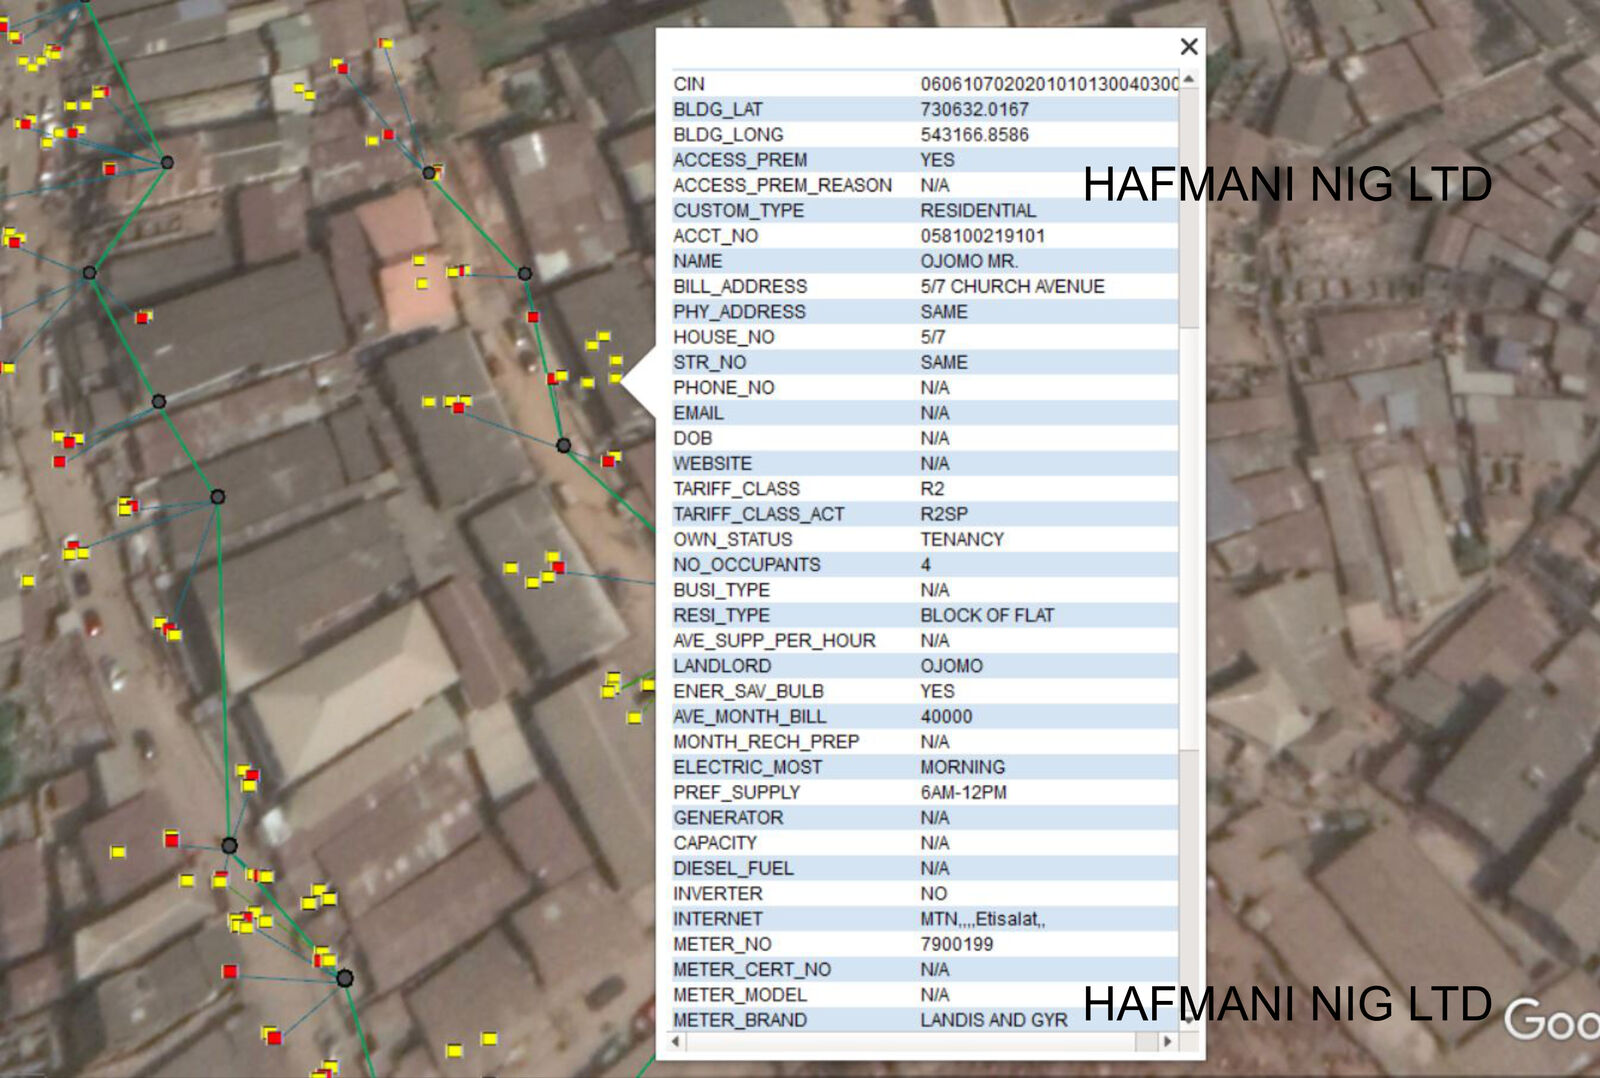The image size is (1600, 1078).
Task: Click the METER_CERT_NO field label
Action: coord(751,970)
